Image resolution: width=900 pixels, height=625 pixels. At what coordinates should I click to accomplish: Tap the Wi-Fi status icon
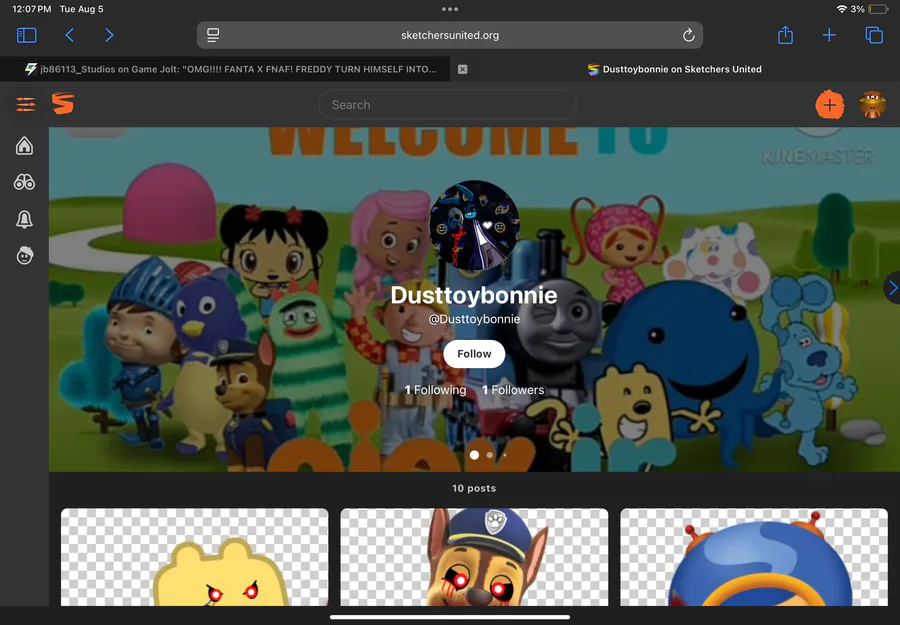point(841,9)
